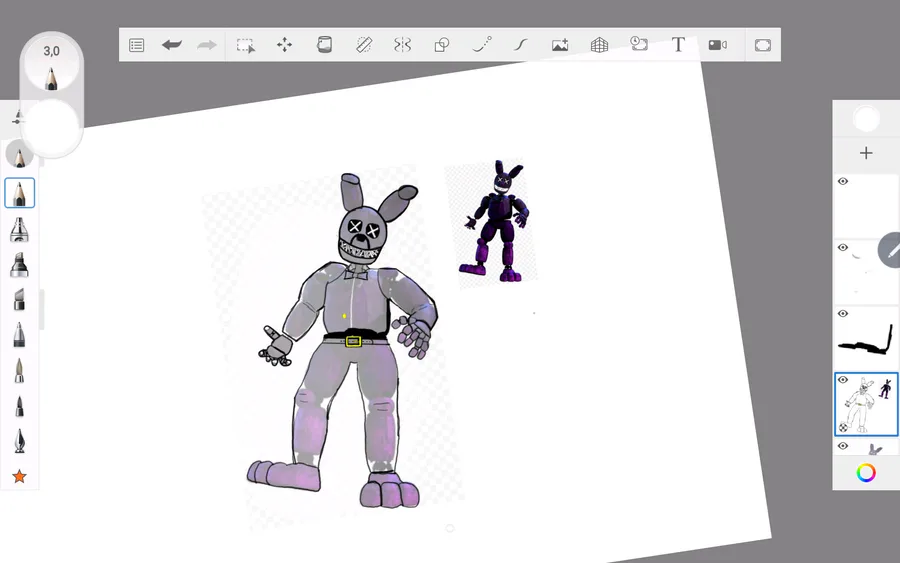Open the Time-lapse recording tool
Image resolution: width=900 pixels, height=563 pixels.
click(639, 44)
